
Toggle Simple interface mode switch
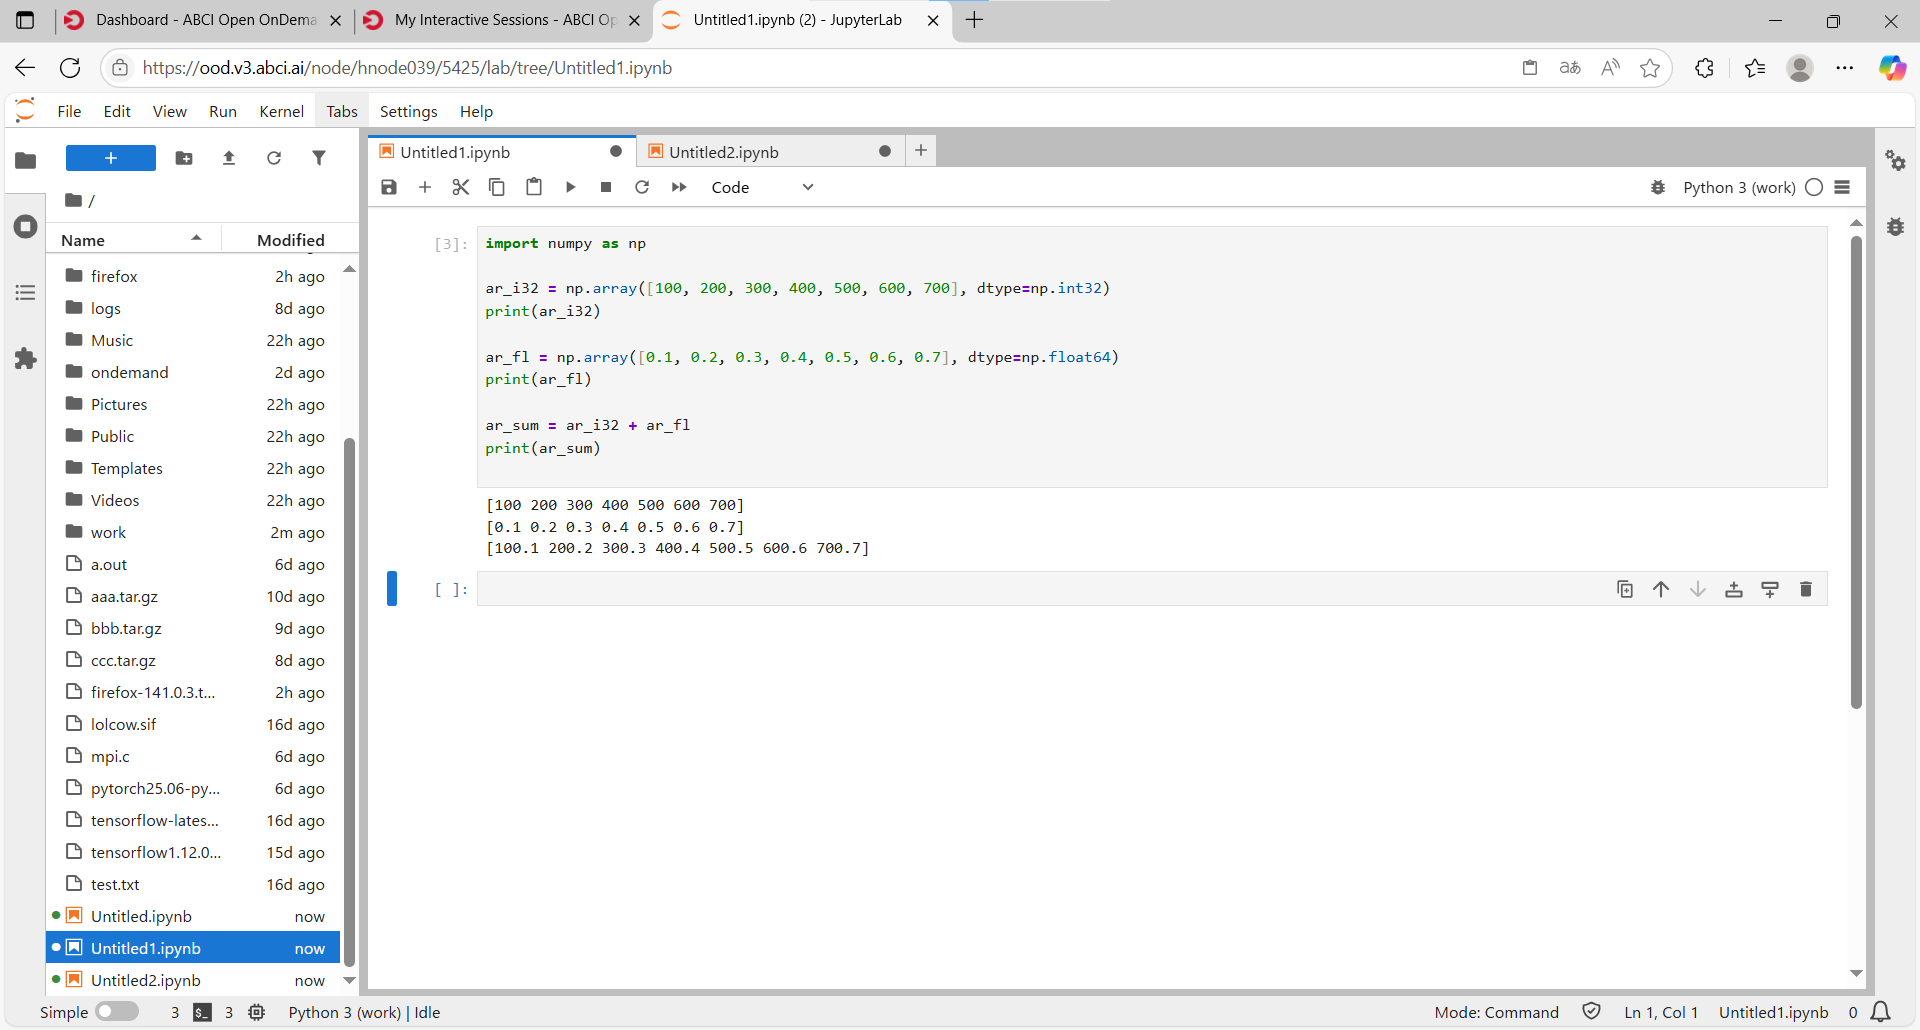pyautogui.click(x=117, y=1012)
